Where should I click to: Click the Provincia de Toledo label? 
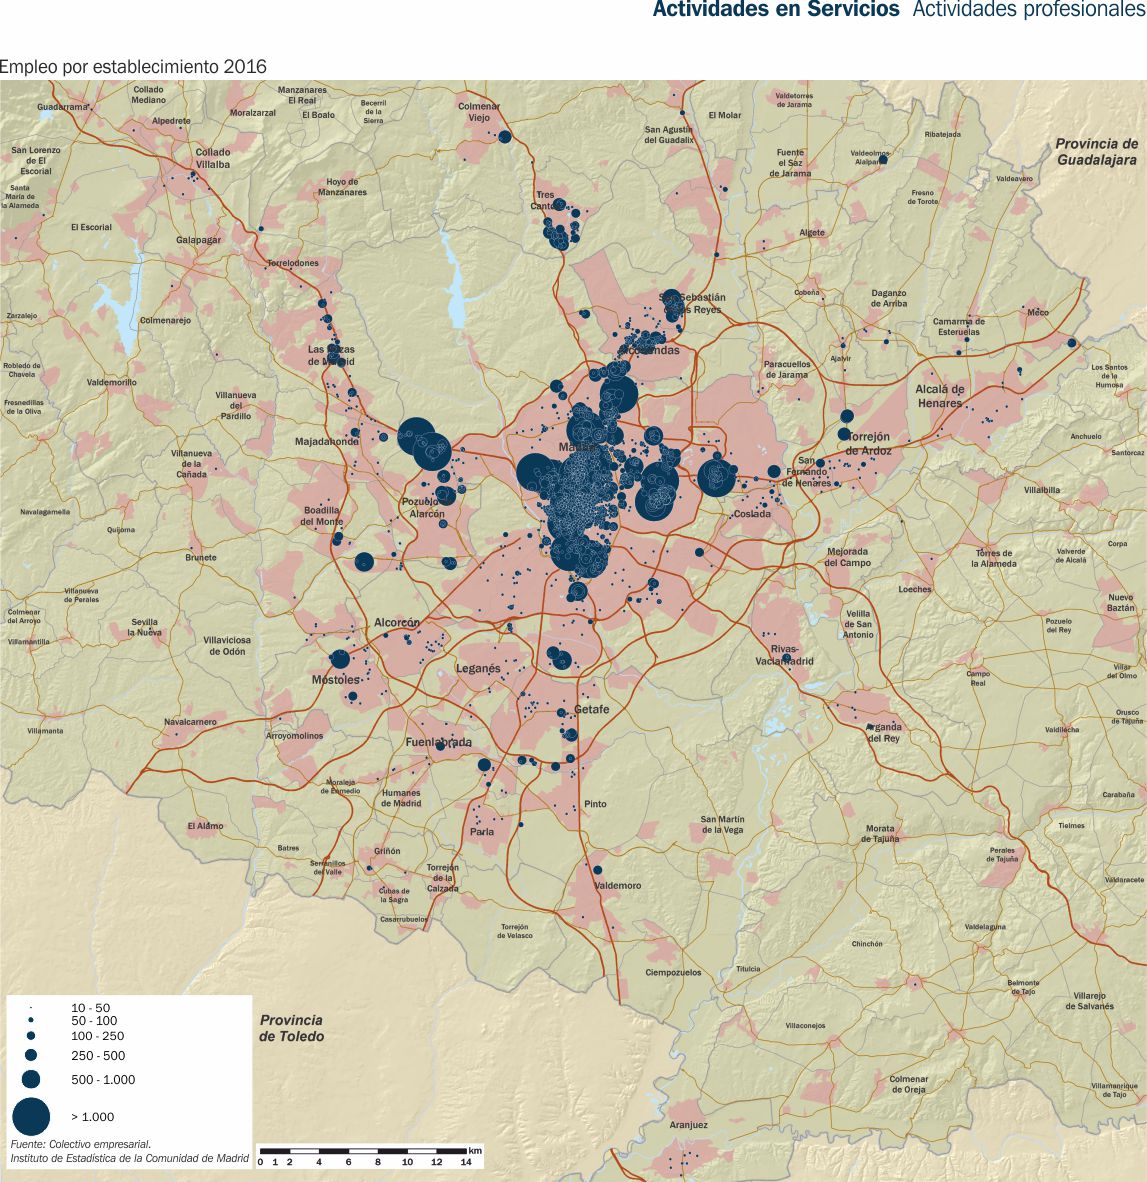pos(292,1028)
